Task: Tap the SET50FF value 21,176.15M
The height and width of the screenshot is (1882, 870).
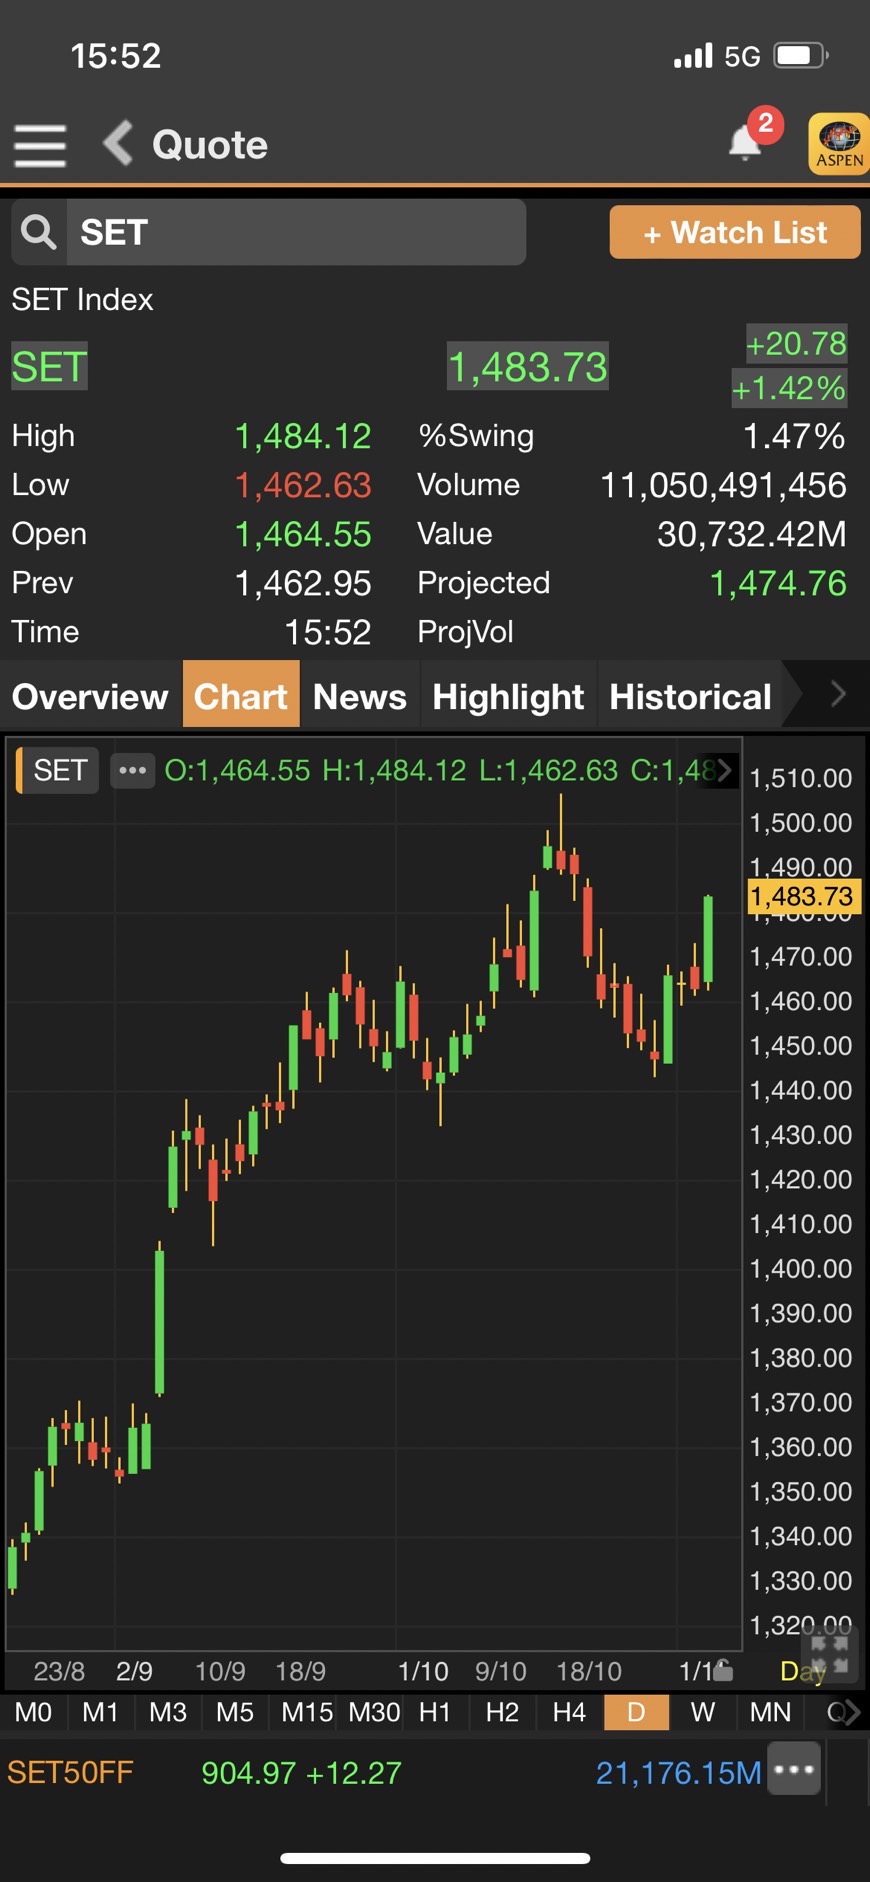Action: click(x=678, y=1773)
